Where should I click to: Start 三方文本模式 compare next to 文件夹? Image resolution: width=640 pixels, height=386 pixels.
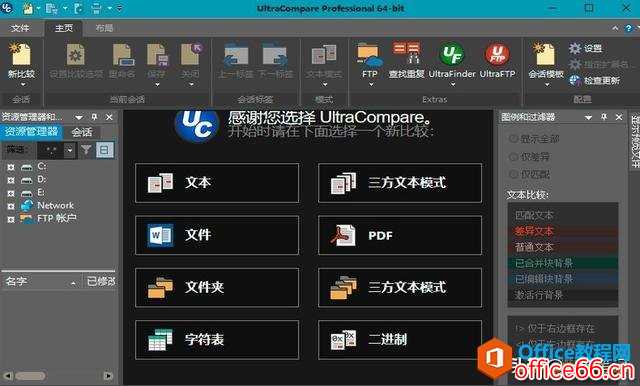[400, 287]
